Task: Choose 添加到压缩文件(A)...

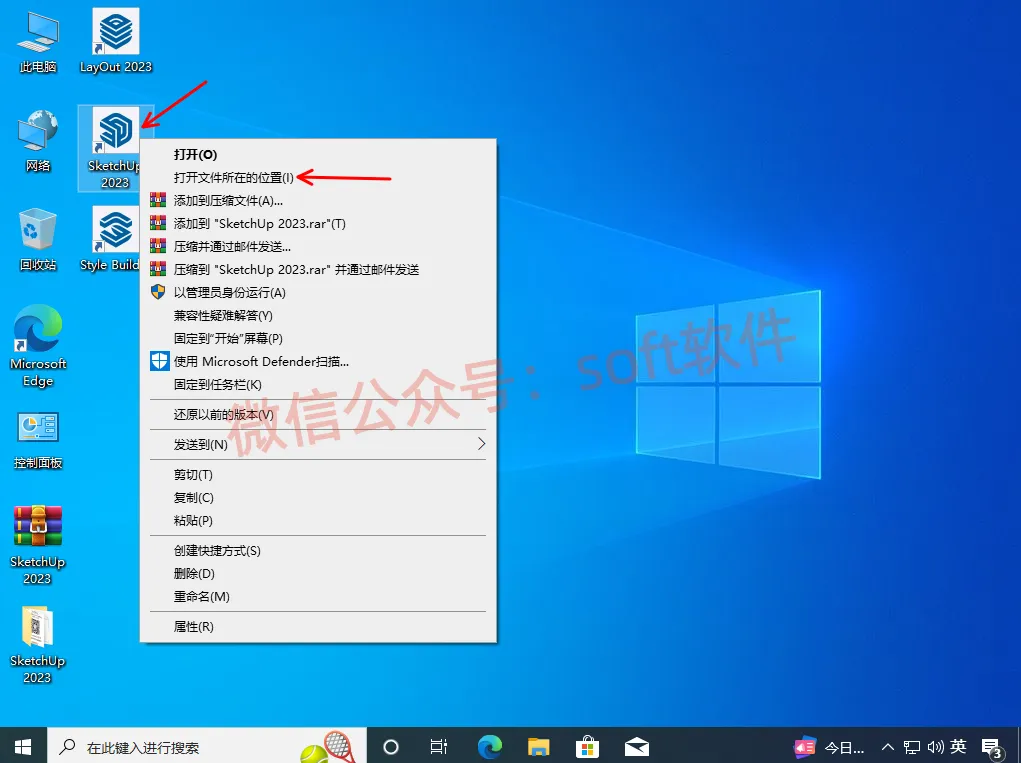Action: (318, 201)
